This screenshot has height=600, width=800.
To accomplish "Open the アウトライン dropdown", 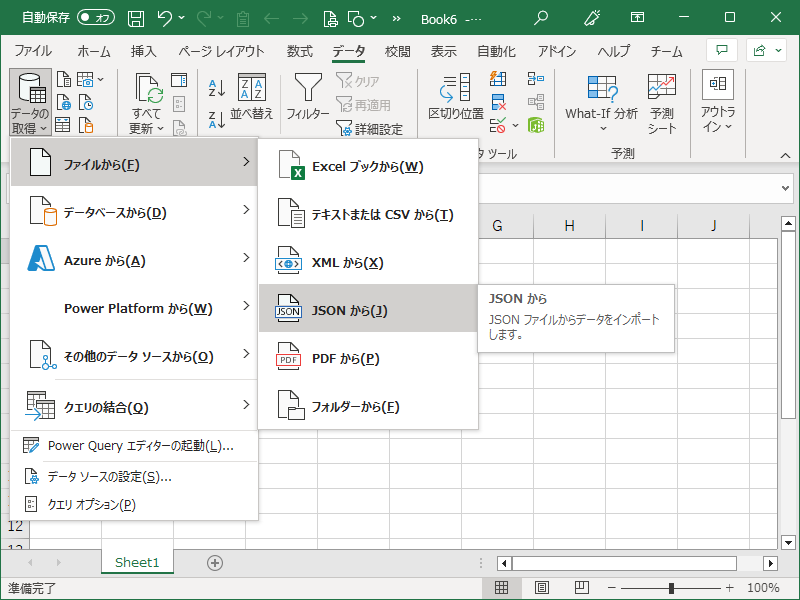I will (x=717, y=102).
